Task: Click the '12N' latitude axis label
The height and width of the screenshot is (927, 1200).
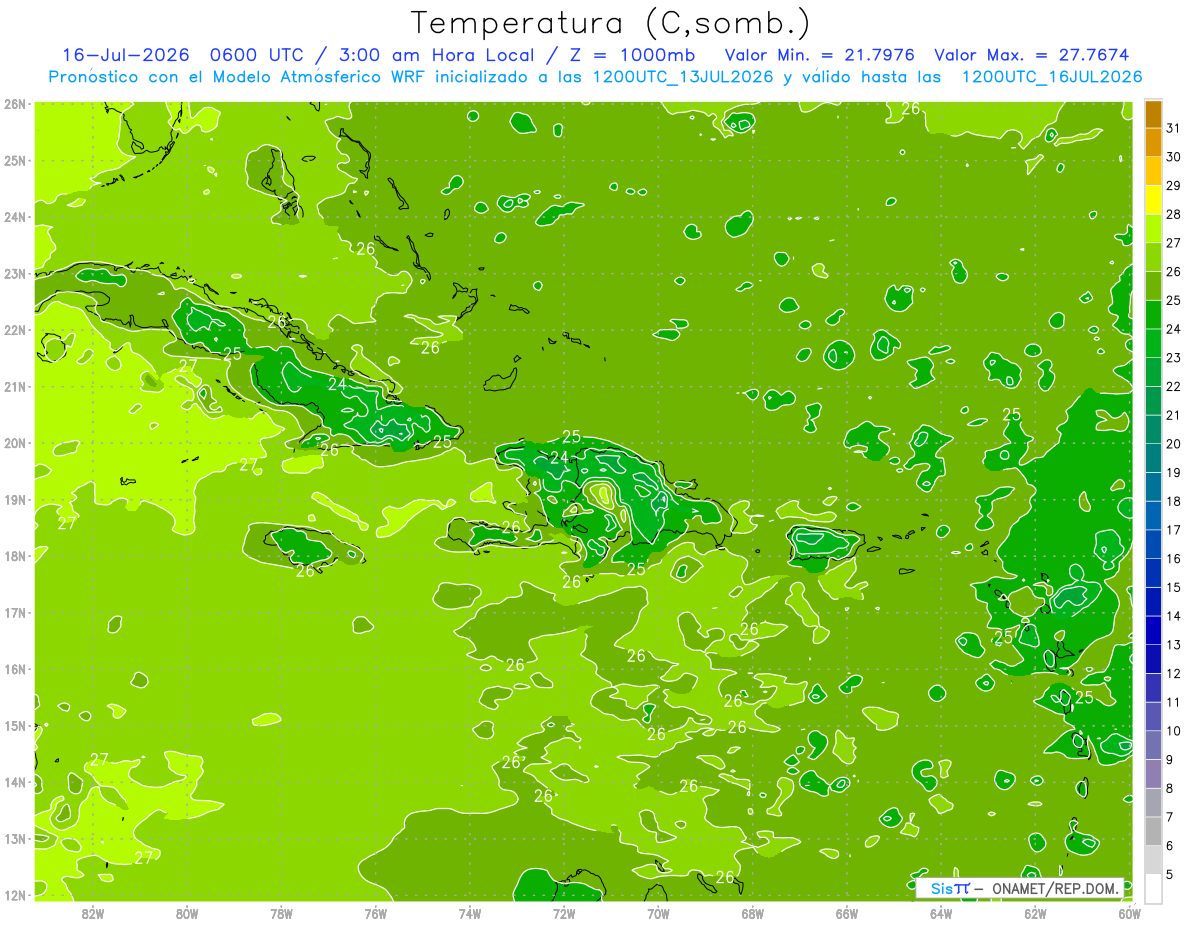Action: 15,895
